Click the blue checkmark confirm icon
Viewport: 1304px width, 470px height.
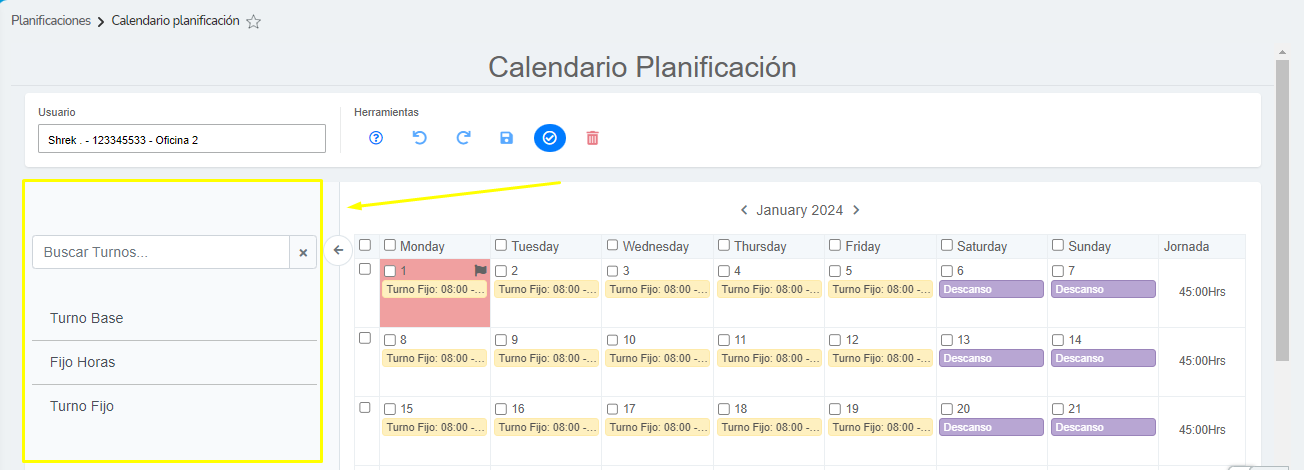click(549, 138)
